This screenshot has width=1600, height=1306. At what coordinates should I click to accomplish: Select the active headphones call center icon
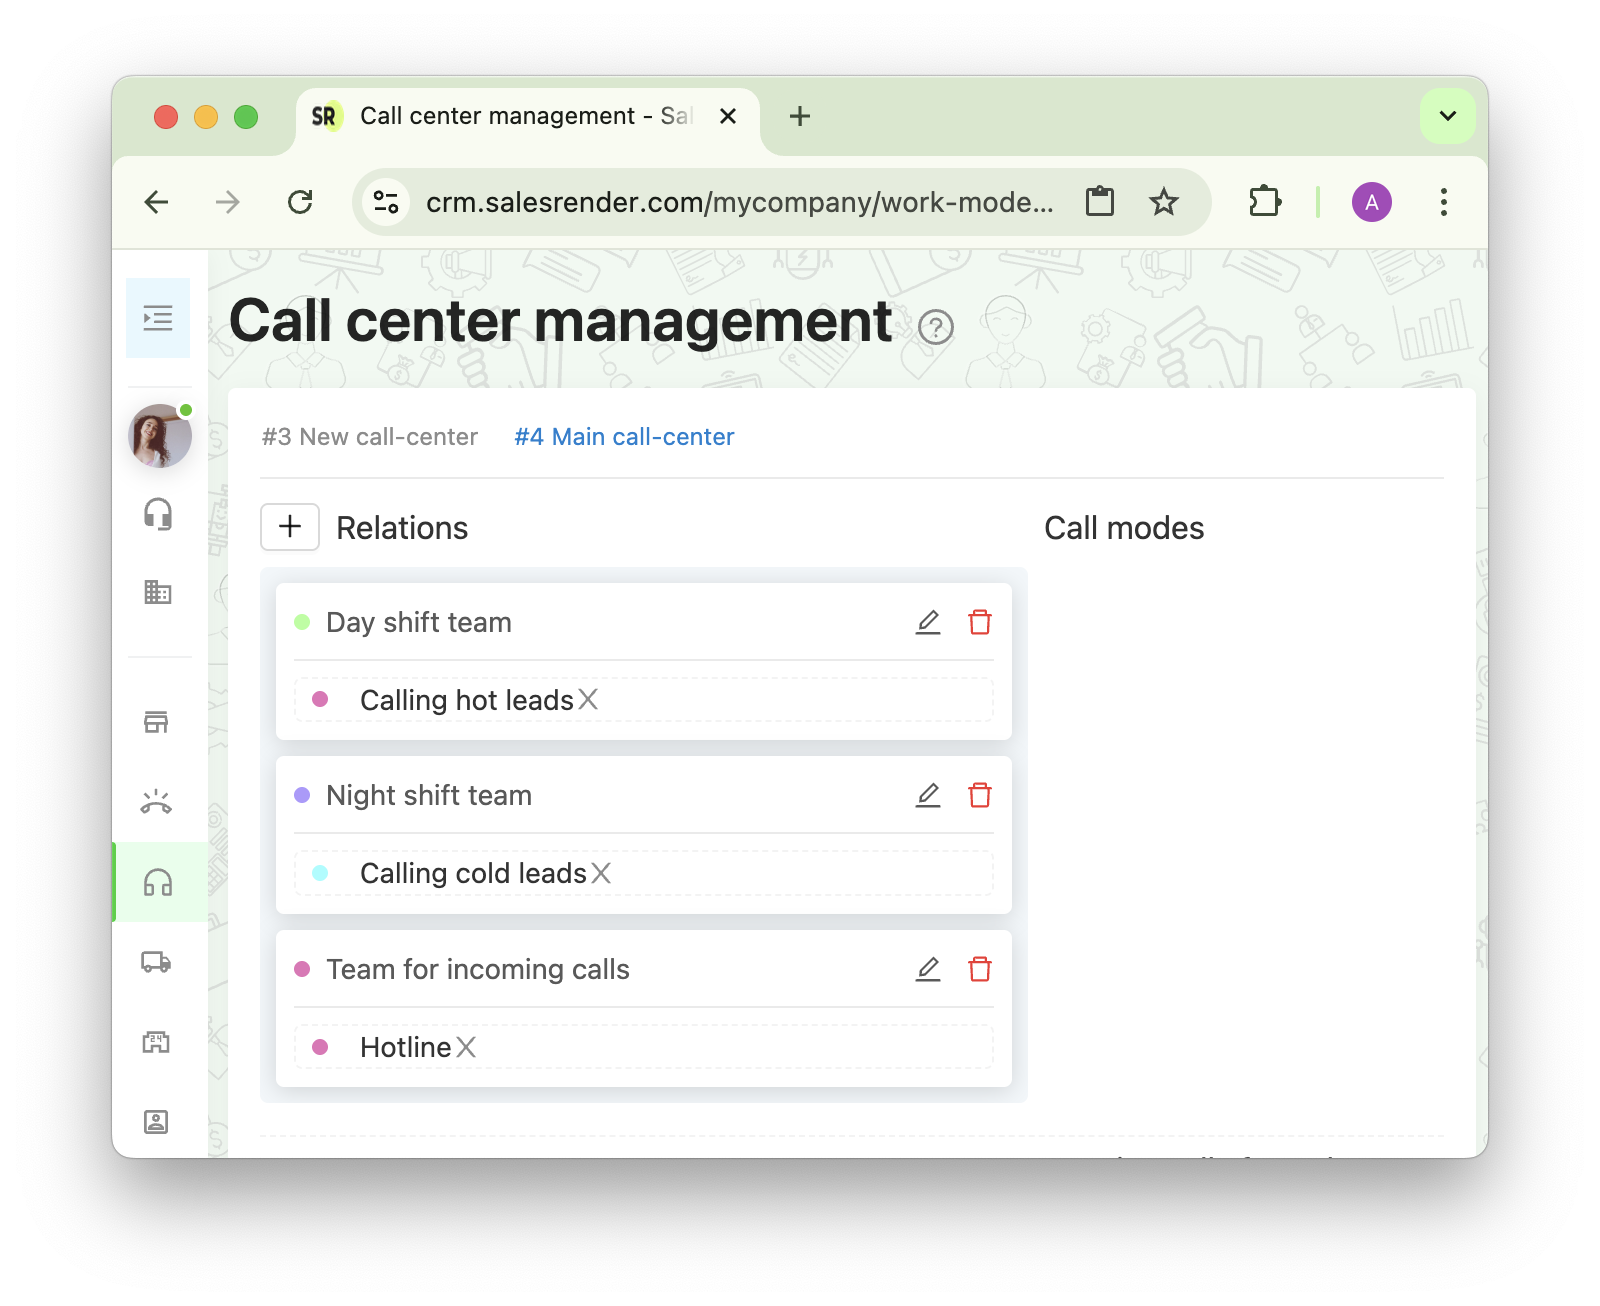pos(158,882)
